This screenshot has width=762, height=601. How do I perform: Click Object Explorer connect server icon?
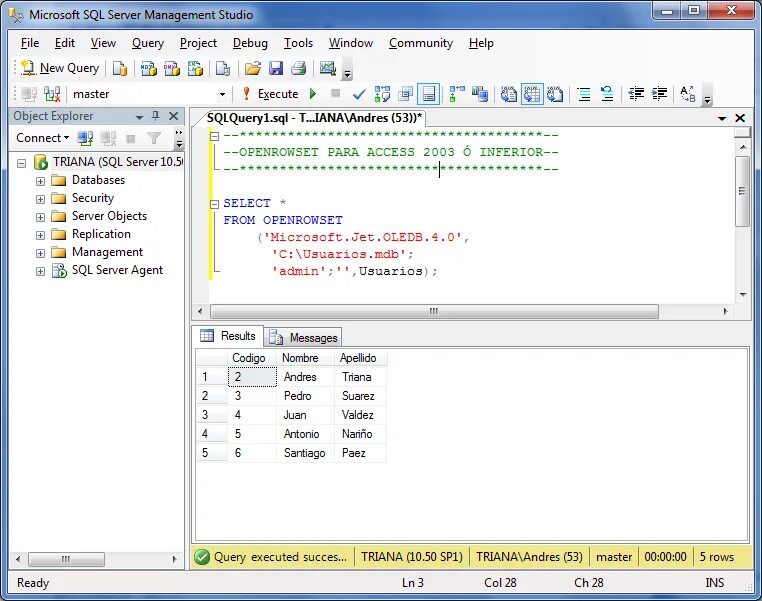(x=85, y=138)
